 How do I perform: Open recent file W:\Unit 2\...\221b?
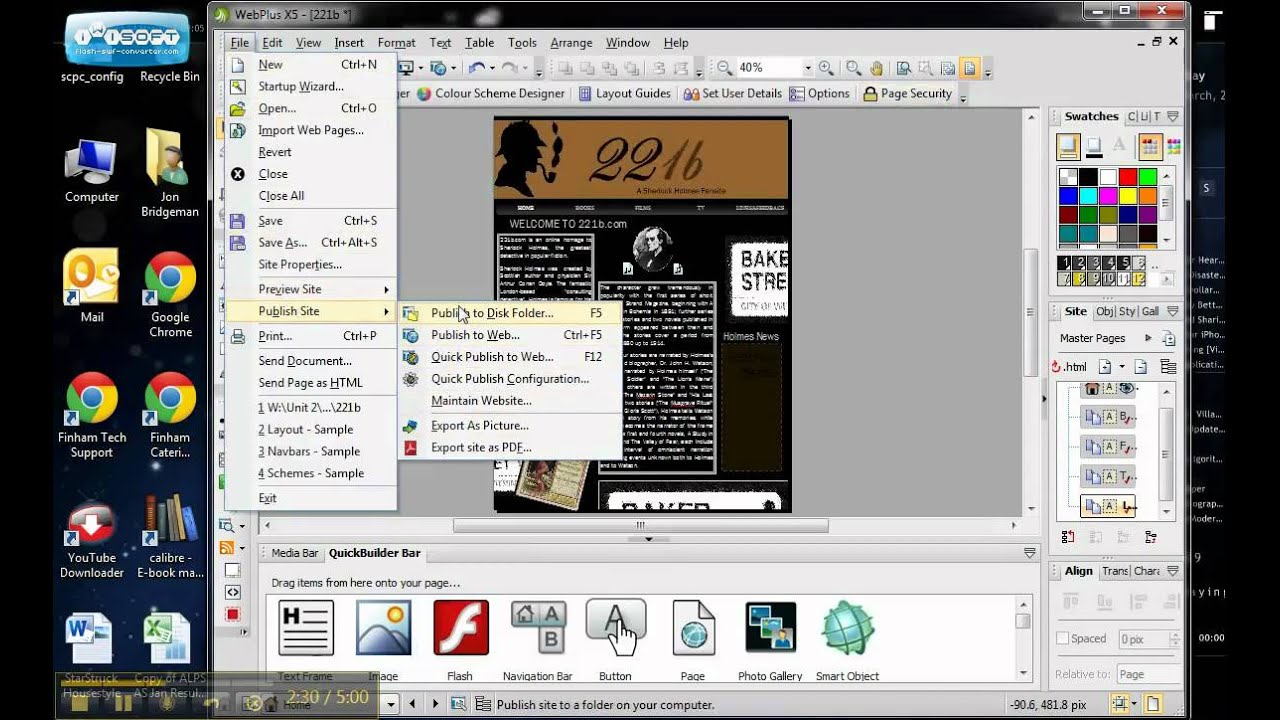(x=311, y=407)
